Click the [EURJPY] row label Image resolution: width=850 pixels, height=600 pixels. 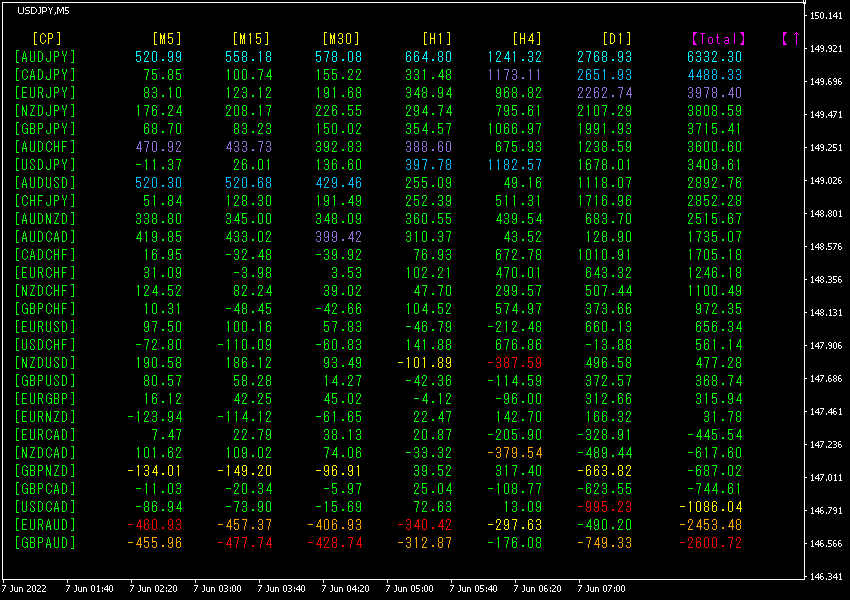tap(45, 93)
